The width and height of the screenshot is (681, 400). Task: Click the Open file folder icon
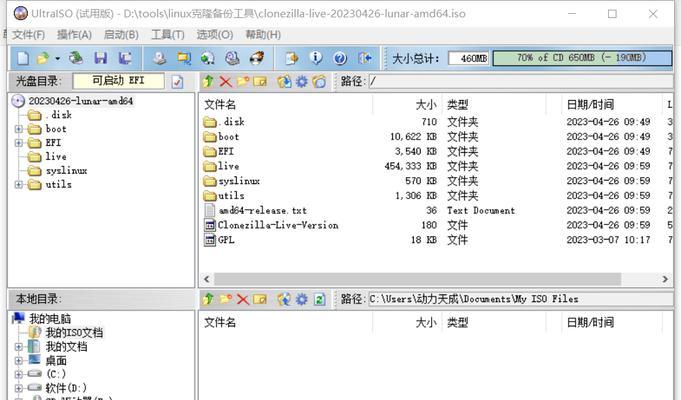point(43,58)
